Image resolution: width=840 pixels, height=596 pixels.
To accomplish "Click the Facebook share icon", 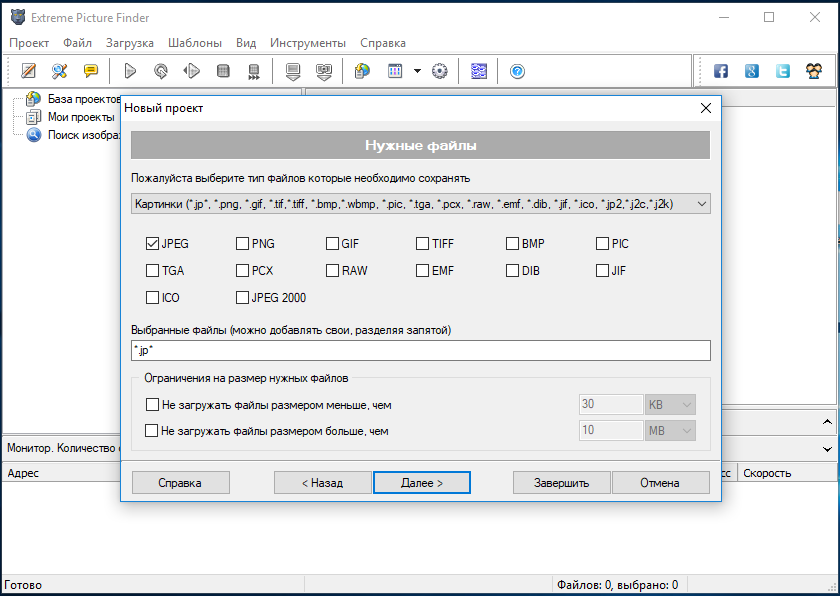I will tap(721, 71).
